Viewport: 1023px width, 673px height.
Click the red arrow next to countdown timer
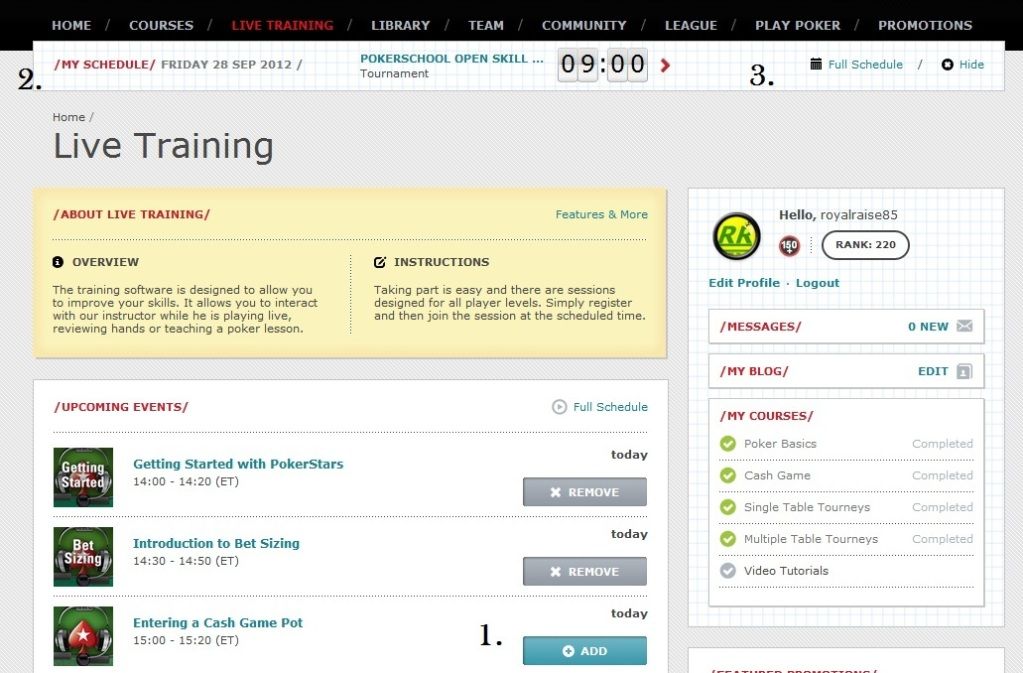665,65
